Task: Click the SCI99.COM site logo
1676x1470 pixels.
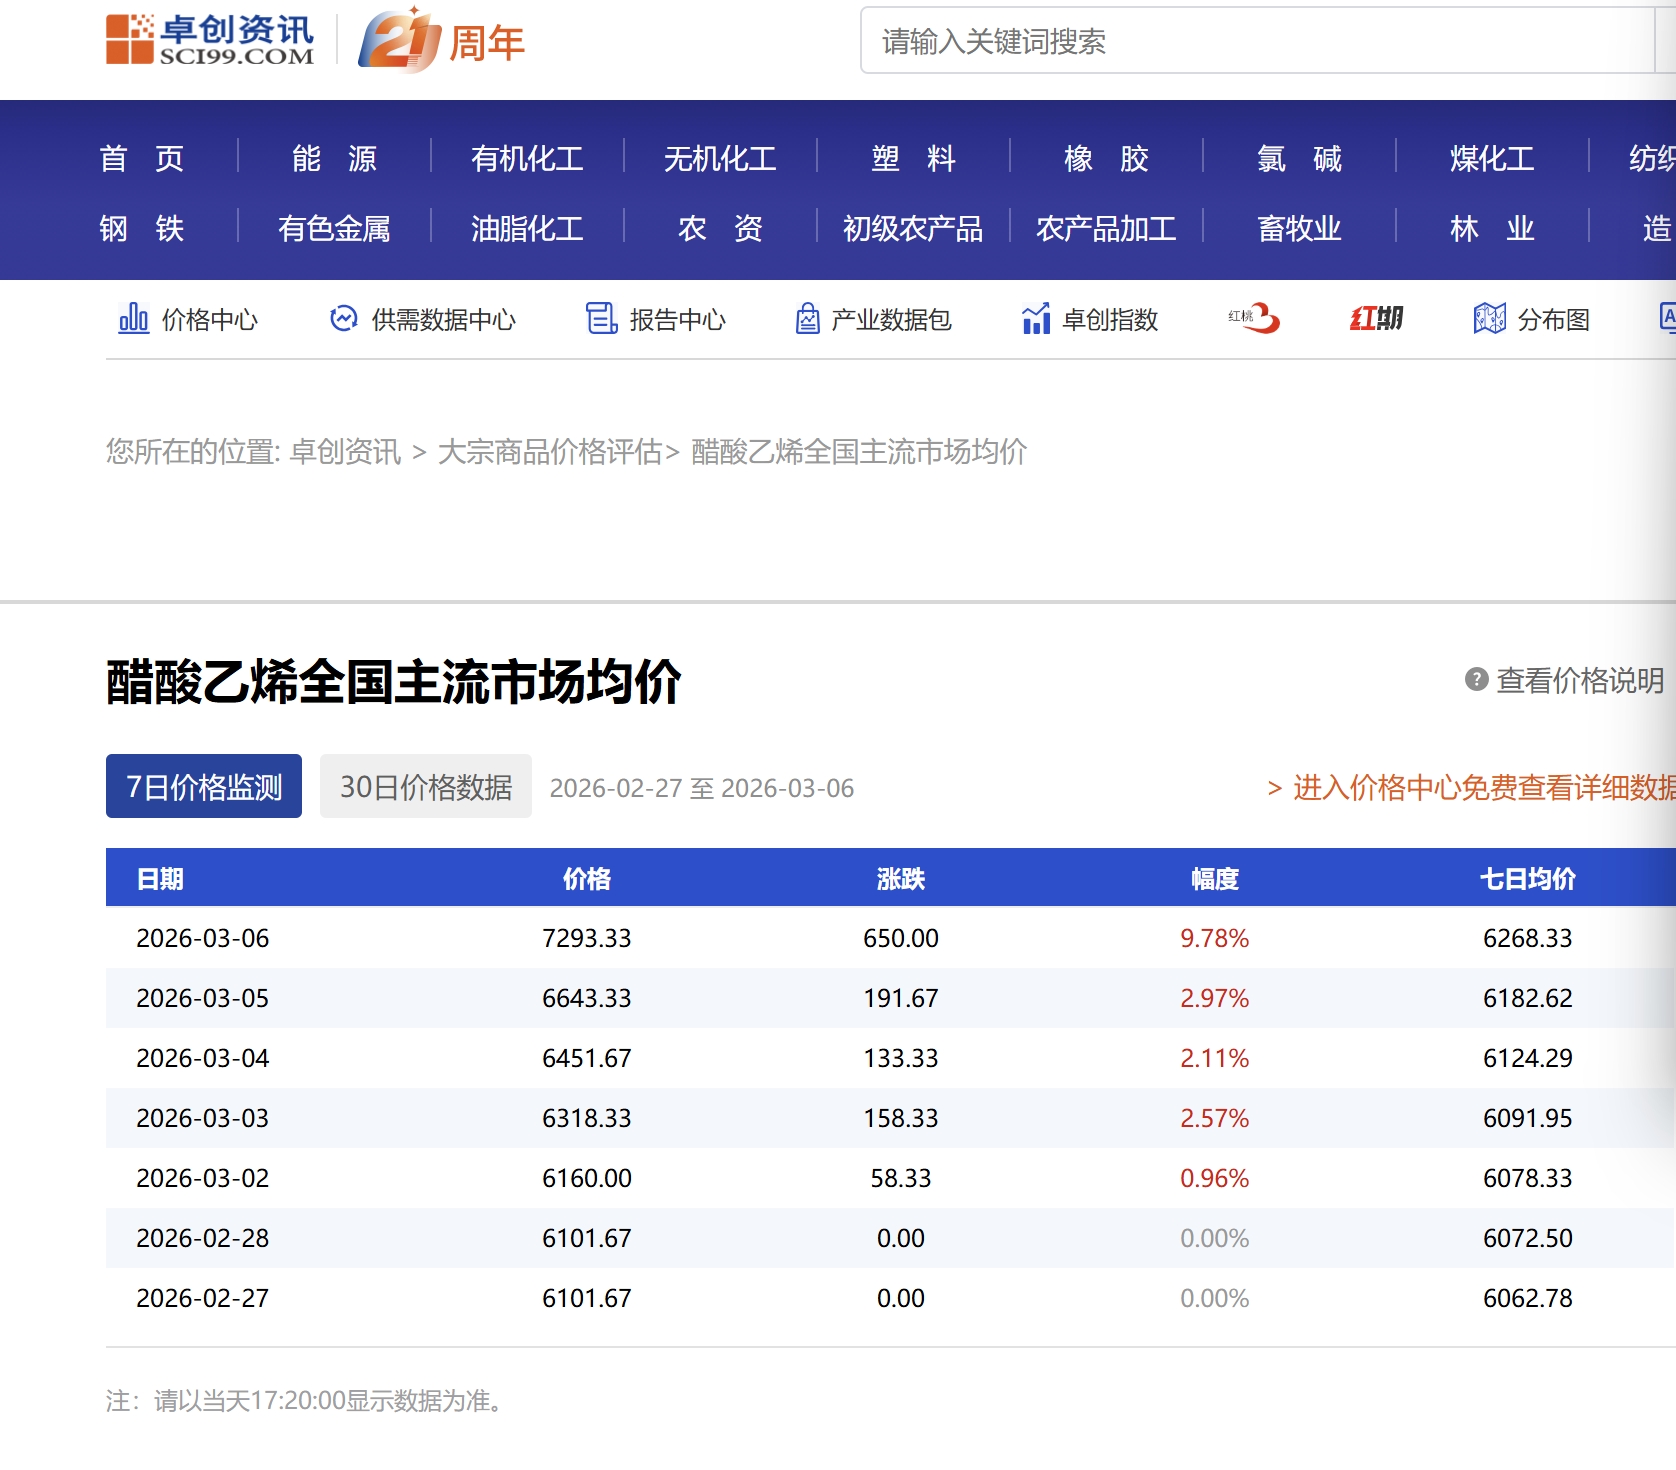Action: click(210, 40)
